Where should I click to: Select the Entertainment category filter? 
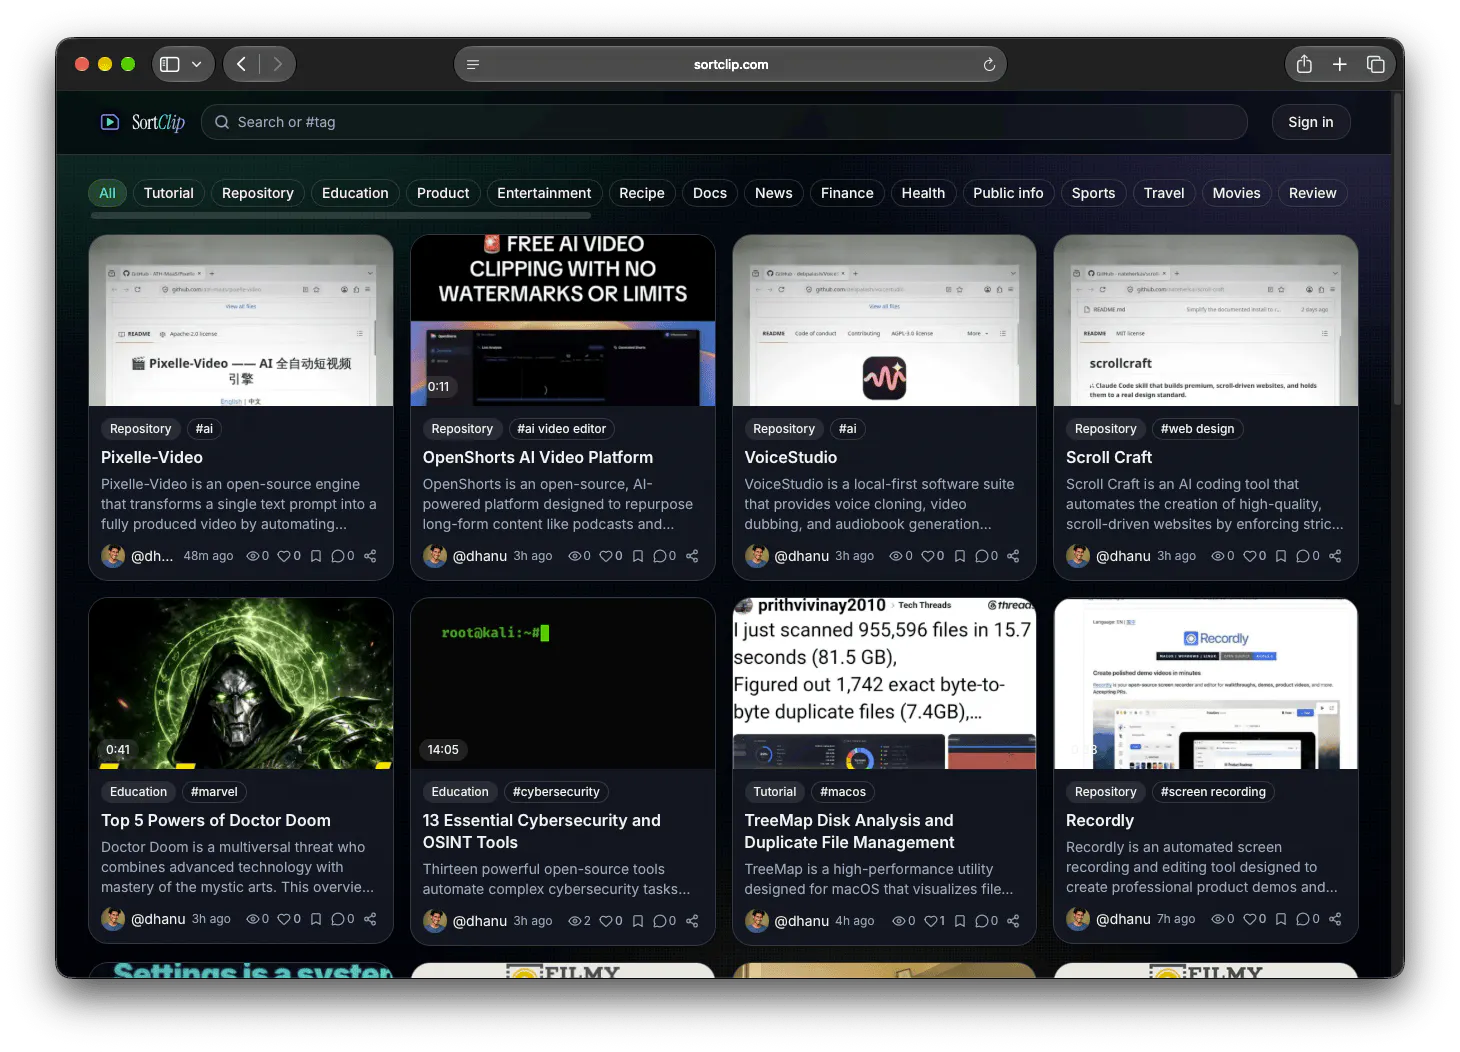click(544, 193)
